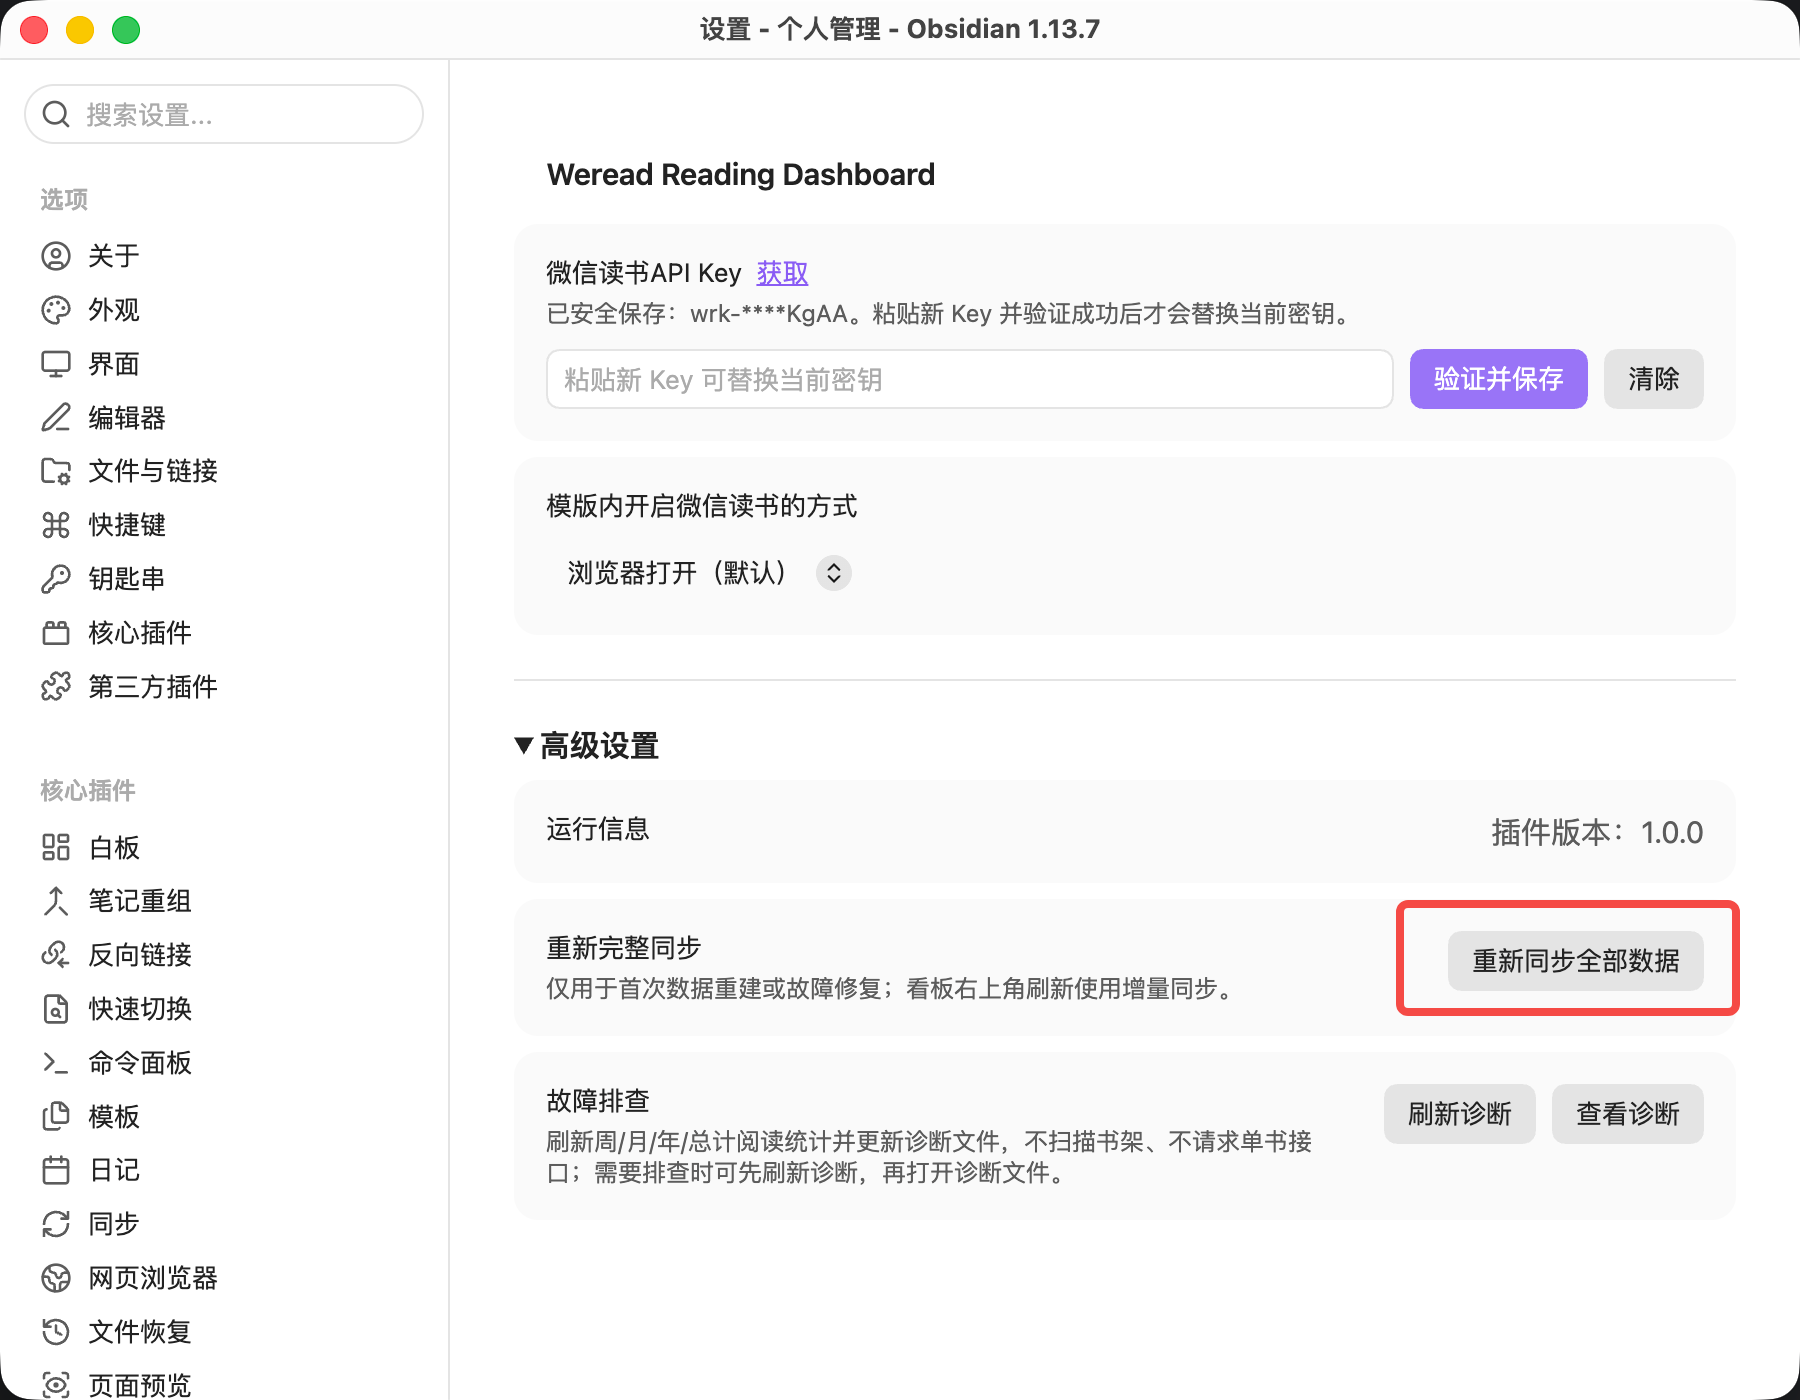The width and height of the screenshot is (1800, 1400).
Task: Click the 网页浏览器 globe icon
Action: tap(56, 1278)
